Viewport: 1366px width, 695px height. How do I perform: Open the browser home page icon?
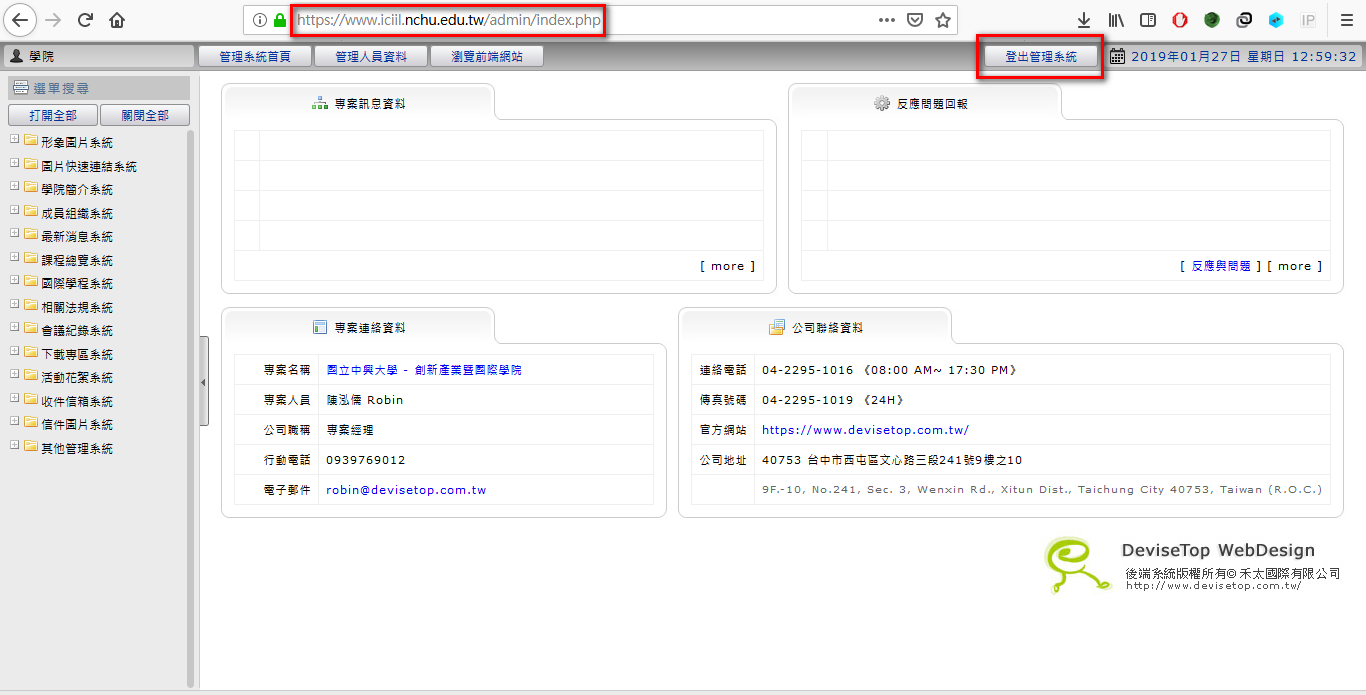click(x=117, y=20)
